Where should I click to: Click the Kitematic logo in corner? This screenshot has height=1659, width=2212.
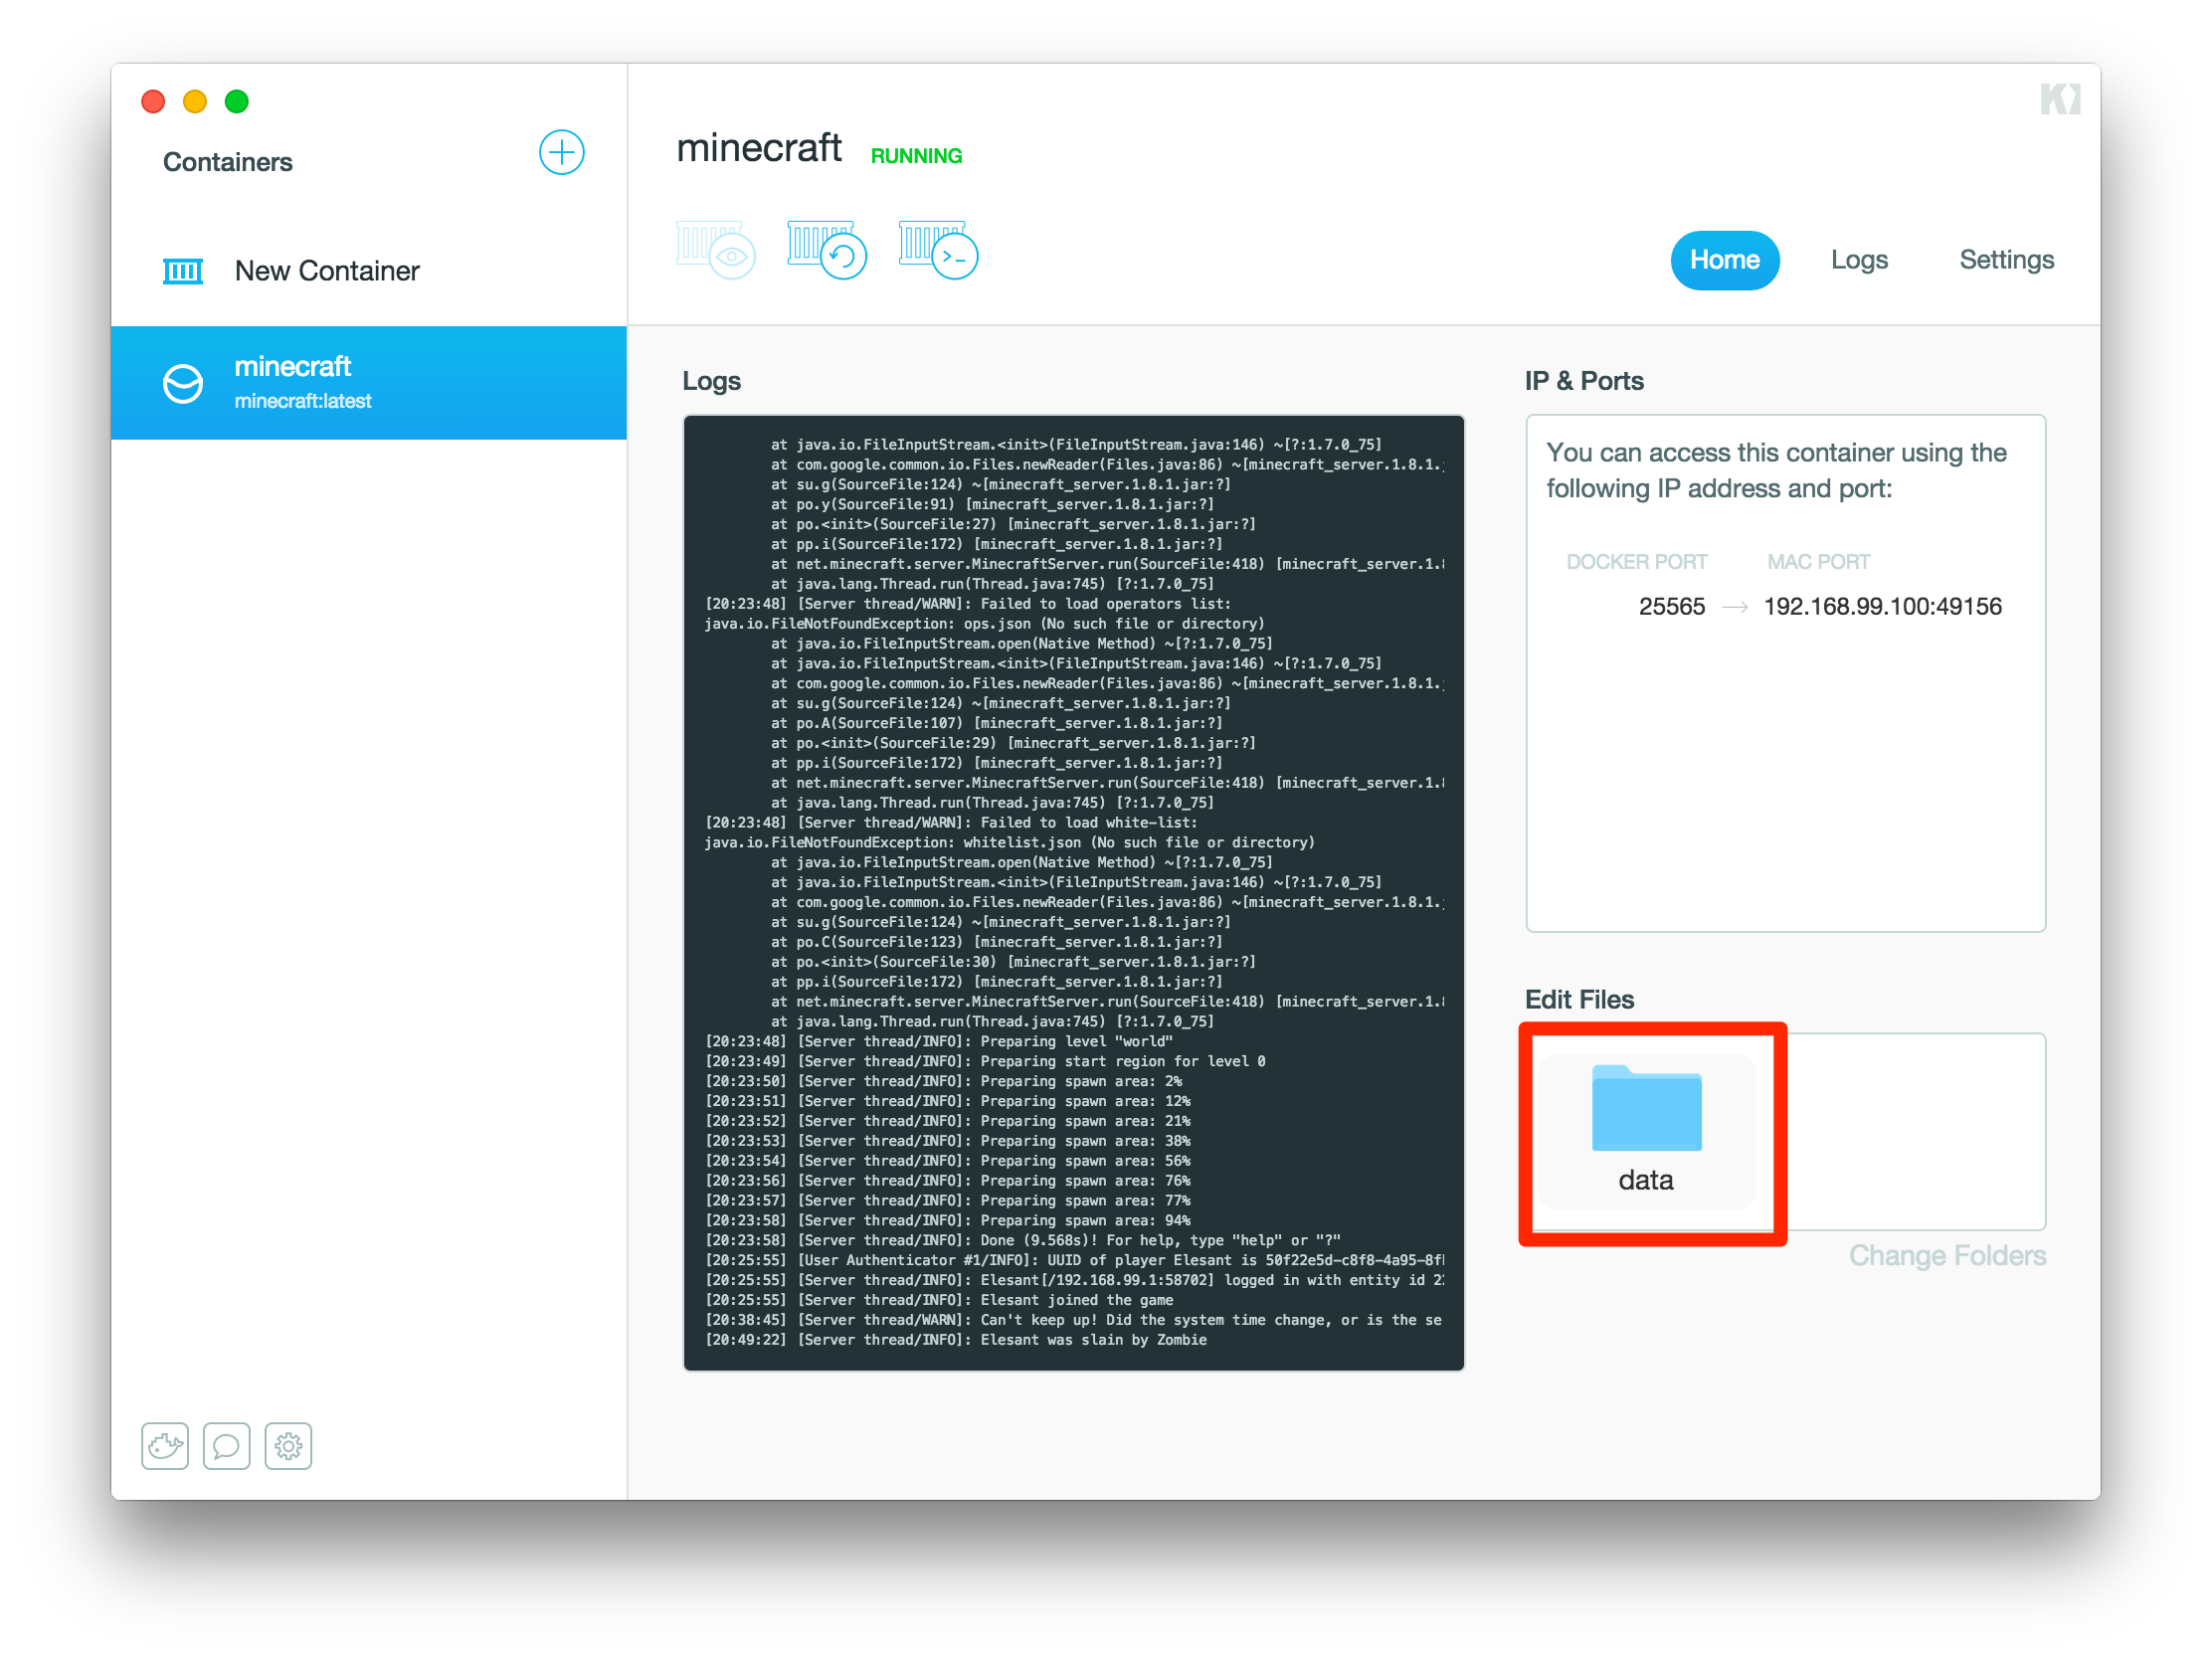click(x=2060, y=99)
